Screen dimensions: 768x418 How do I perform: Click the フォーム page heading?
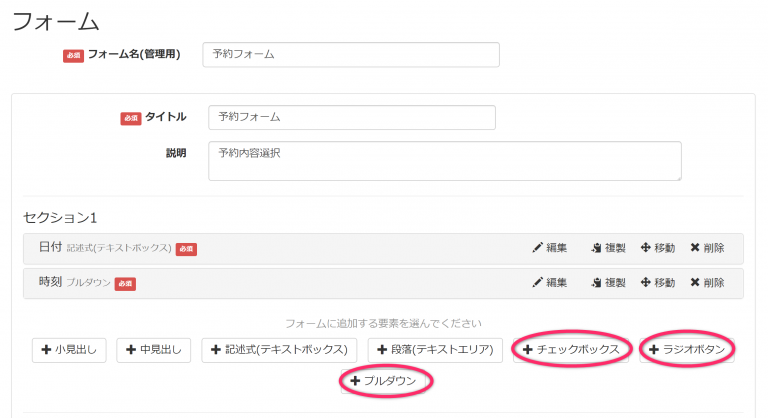point(56,22)
